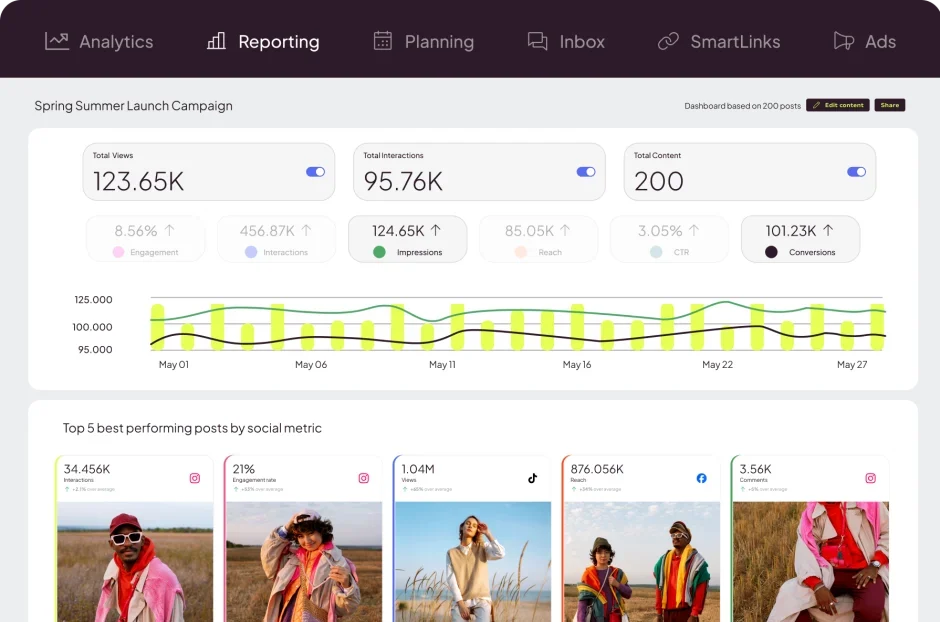Open the 21% Engagement rate post photo
The height and width of the screenshot is (622, 940).
coord(304,561)
